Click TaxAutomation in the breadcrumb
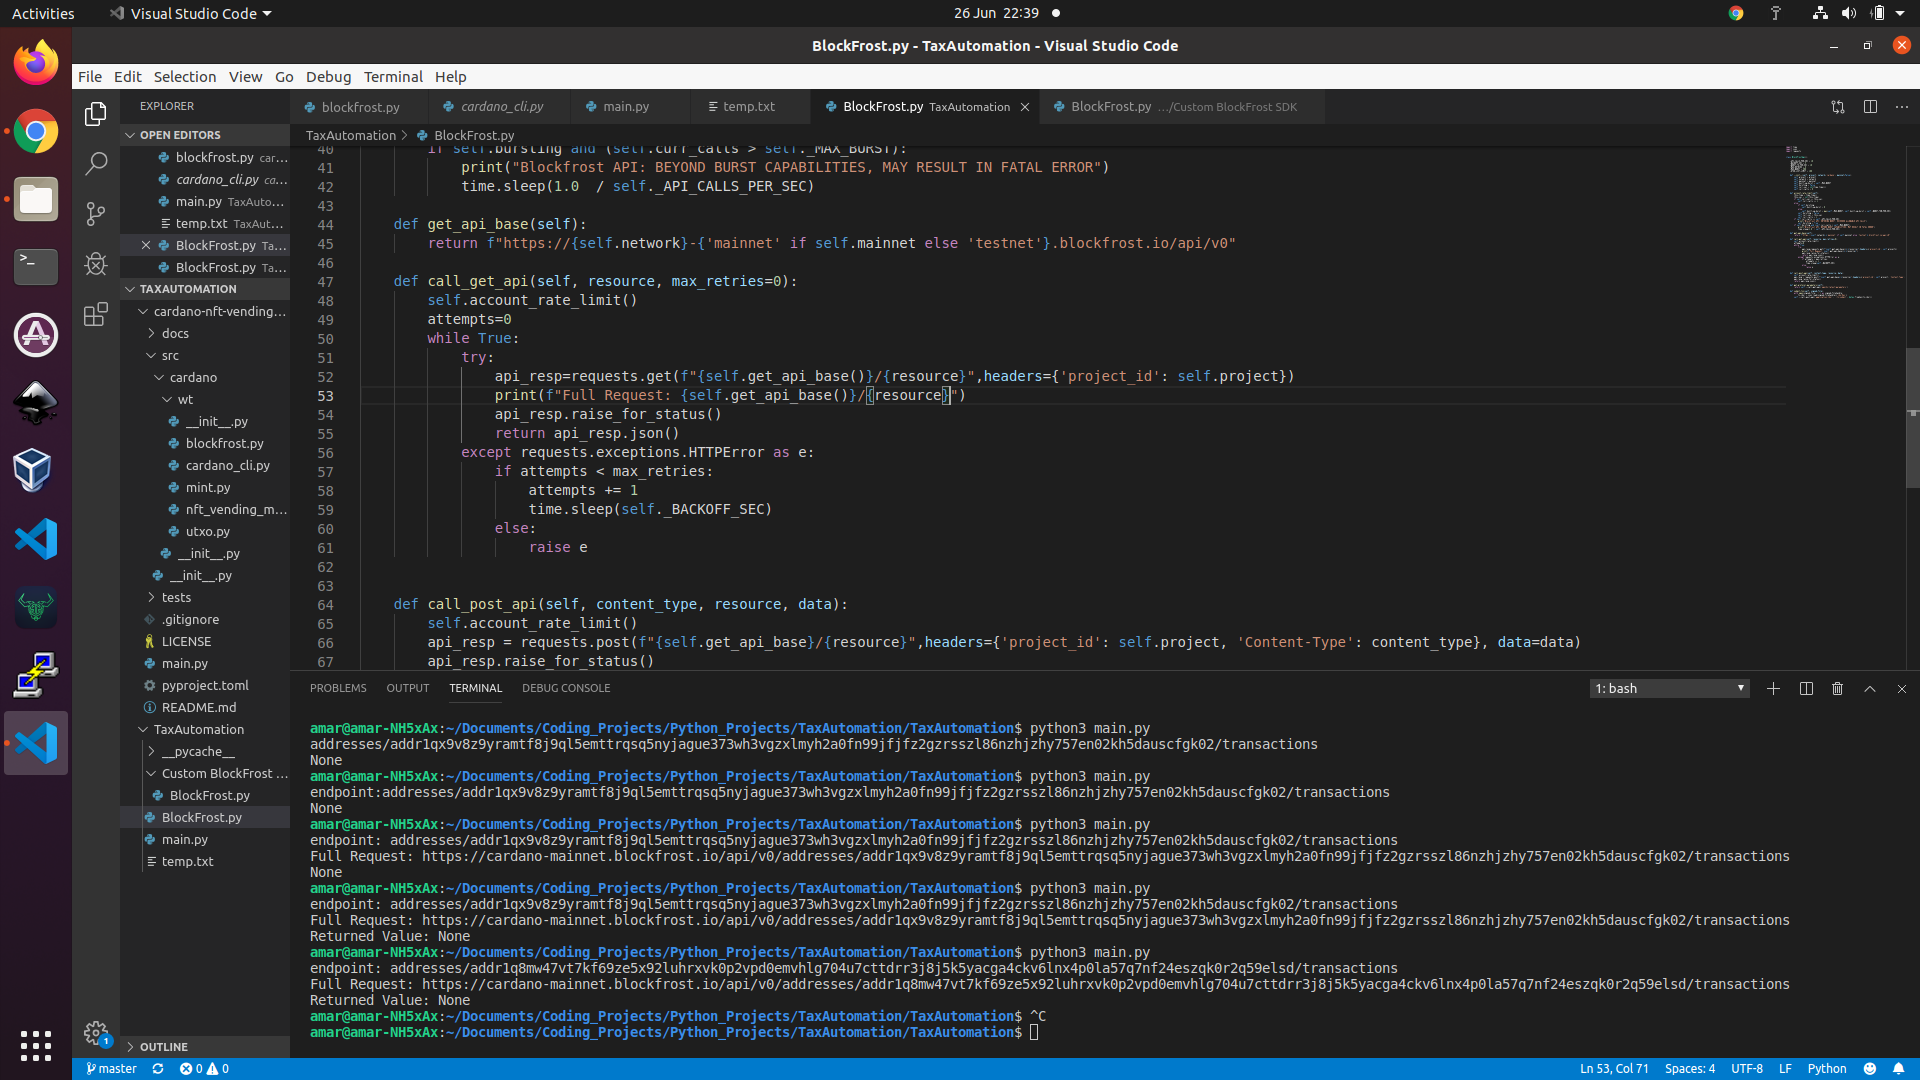Viewport: 1920px width, 1080px height. [x=350, y=135]
